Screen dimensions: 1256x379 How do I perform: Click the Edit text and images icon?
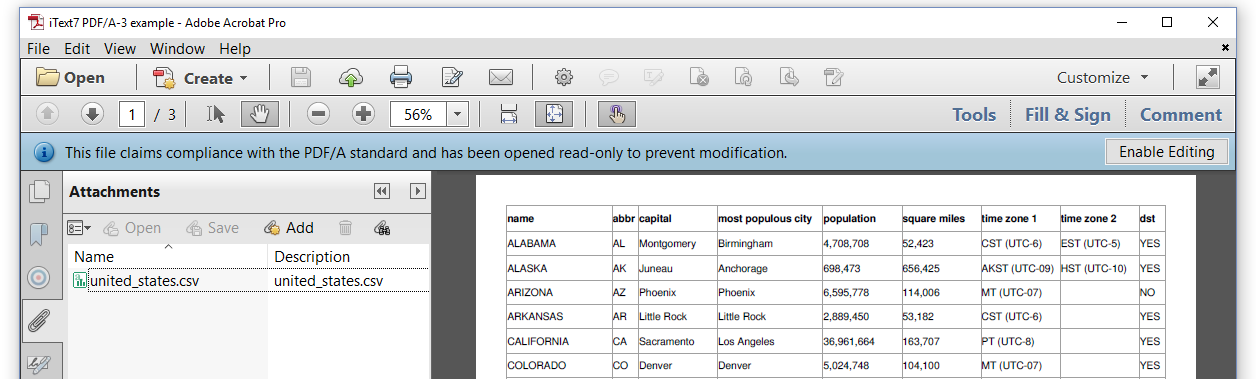[451, 77]
